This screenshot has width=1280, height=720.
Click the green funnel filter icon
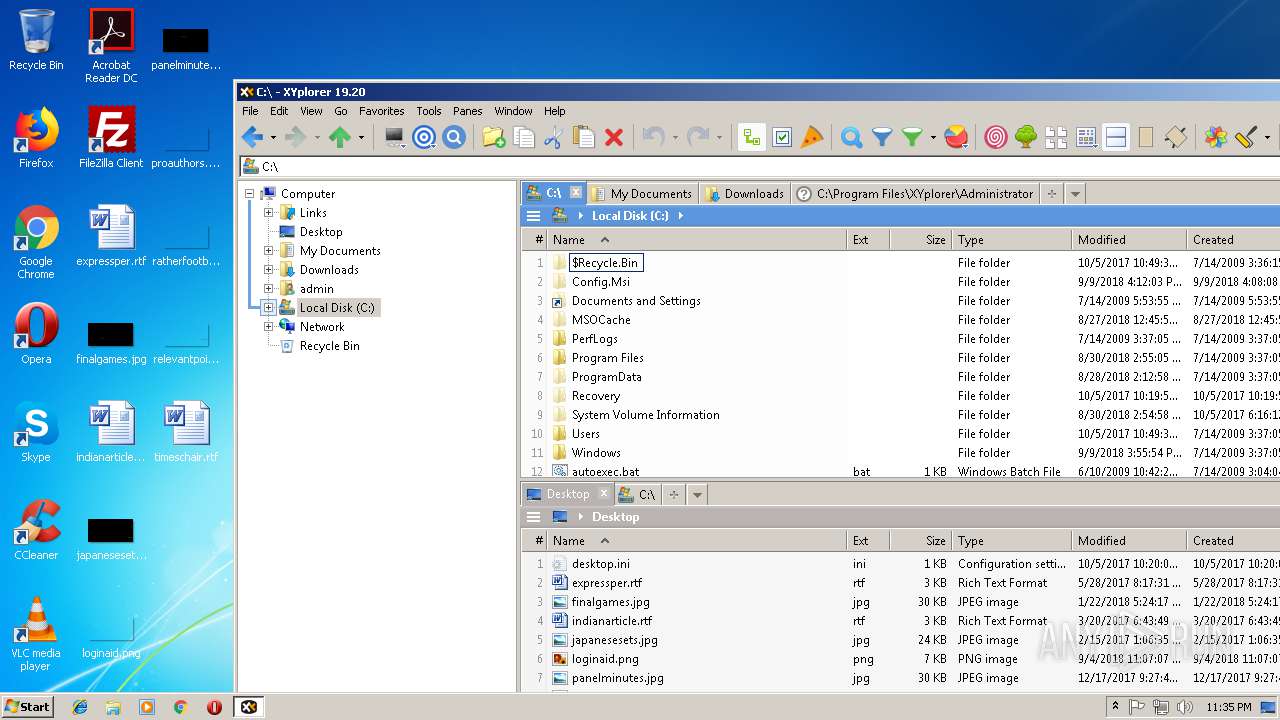(x=912, y=138)
